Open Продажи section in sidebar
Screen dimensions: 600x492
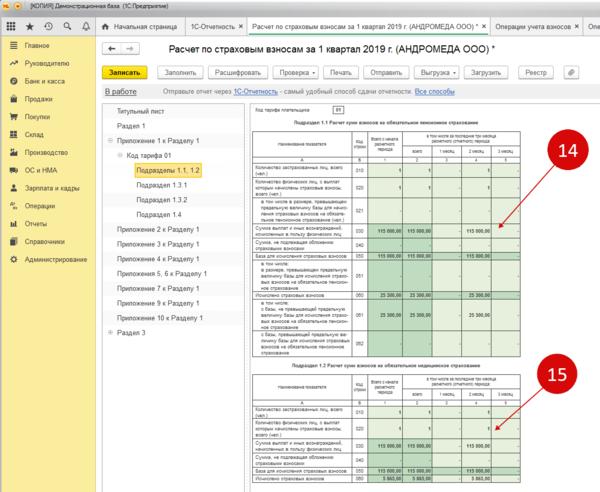click(38, 99)
